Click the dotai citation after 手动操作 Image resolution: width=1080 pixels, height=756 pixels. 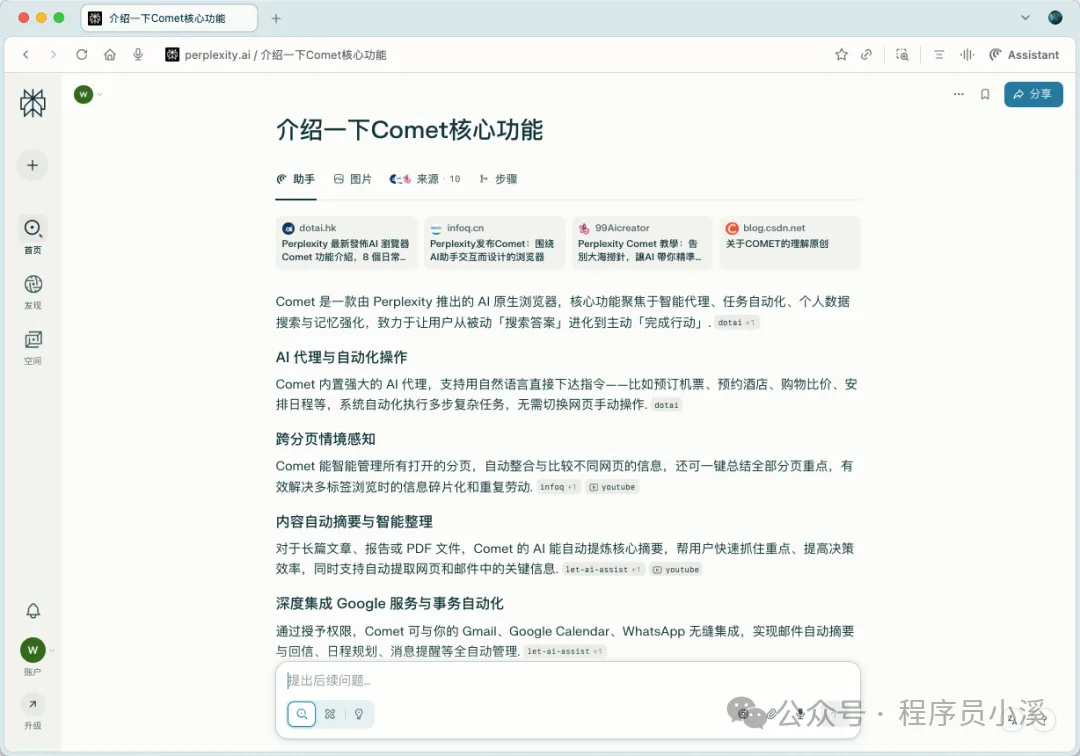click(x=666, y=405)
